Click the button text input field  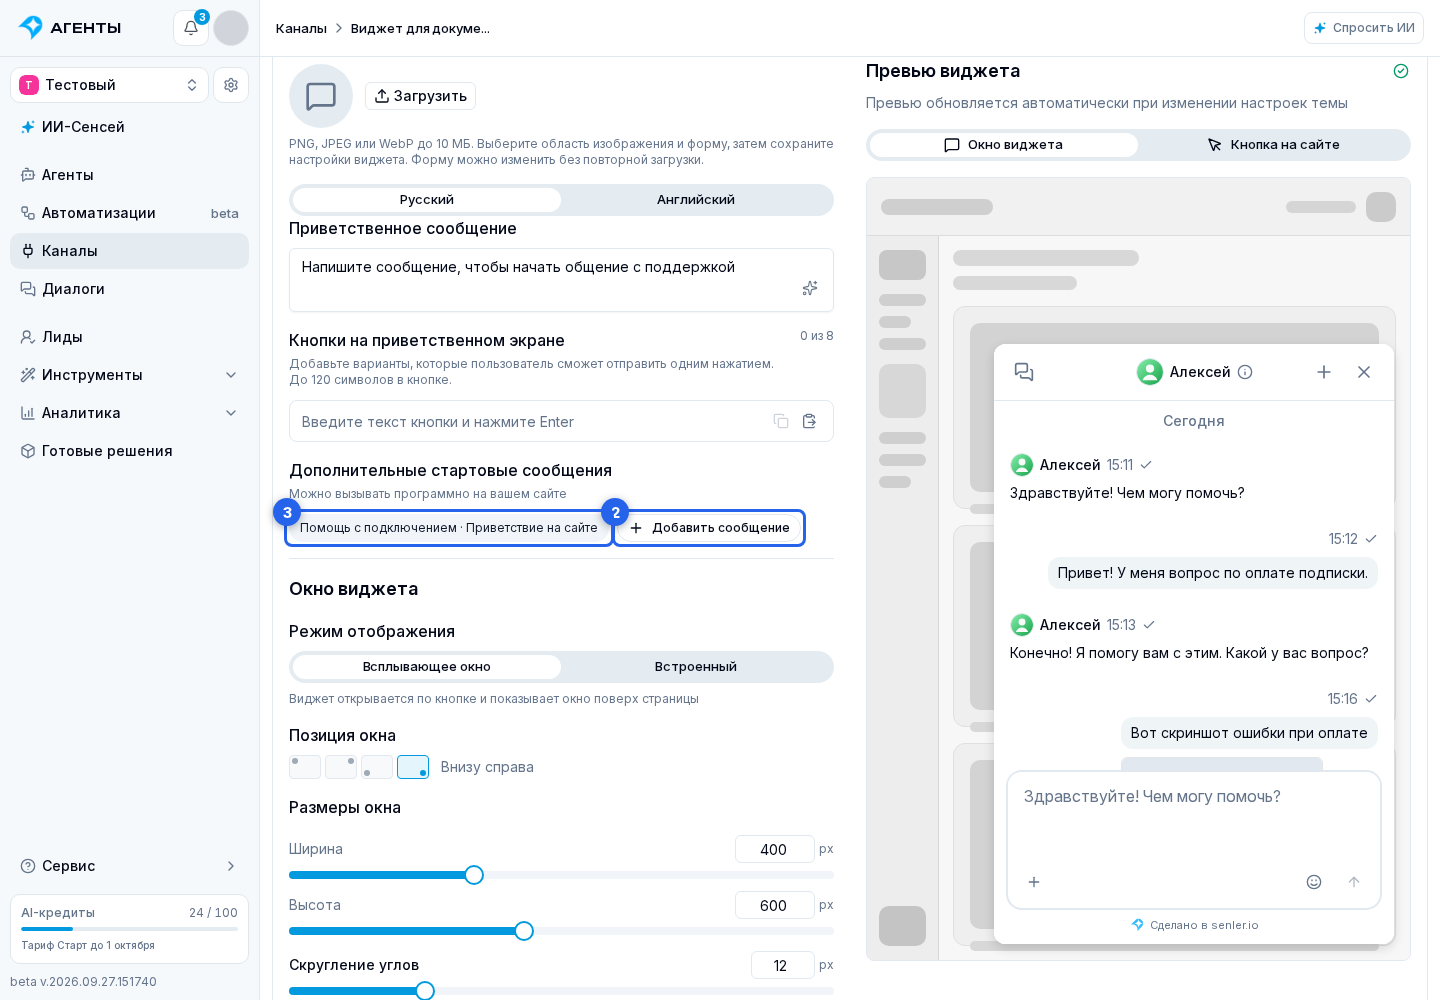pyautogui.click(x=561, y=421)
